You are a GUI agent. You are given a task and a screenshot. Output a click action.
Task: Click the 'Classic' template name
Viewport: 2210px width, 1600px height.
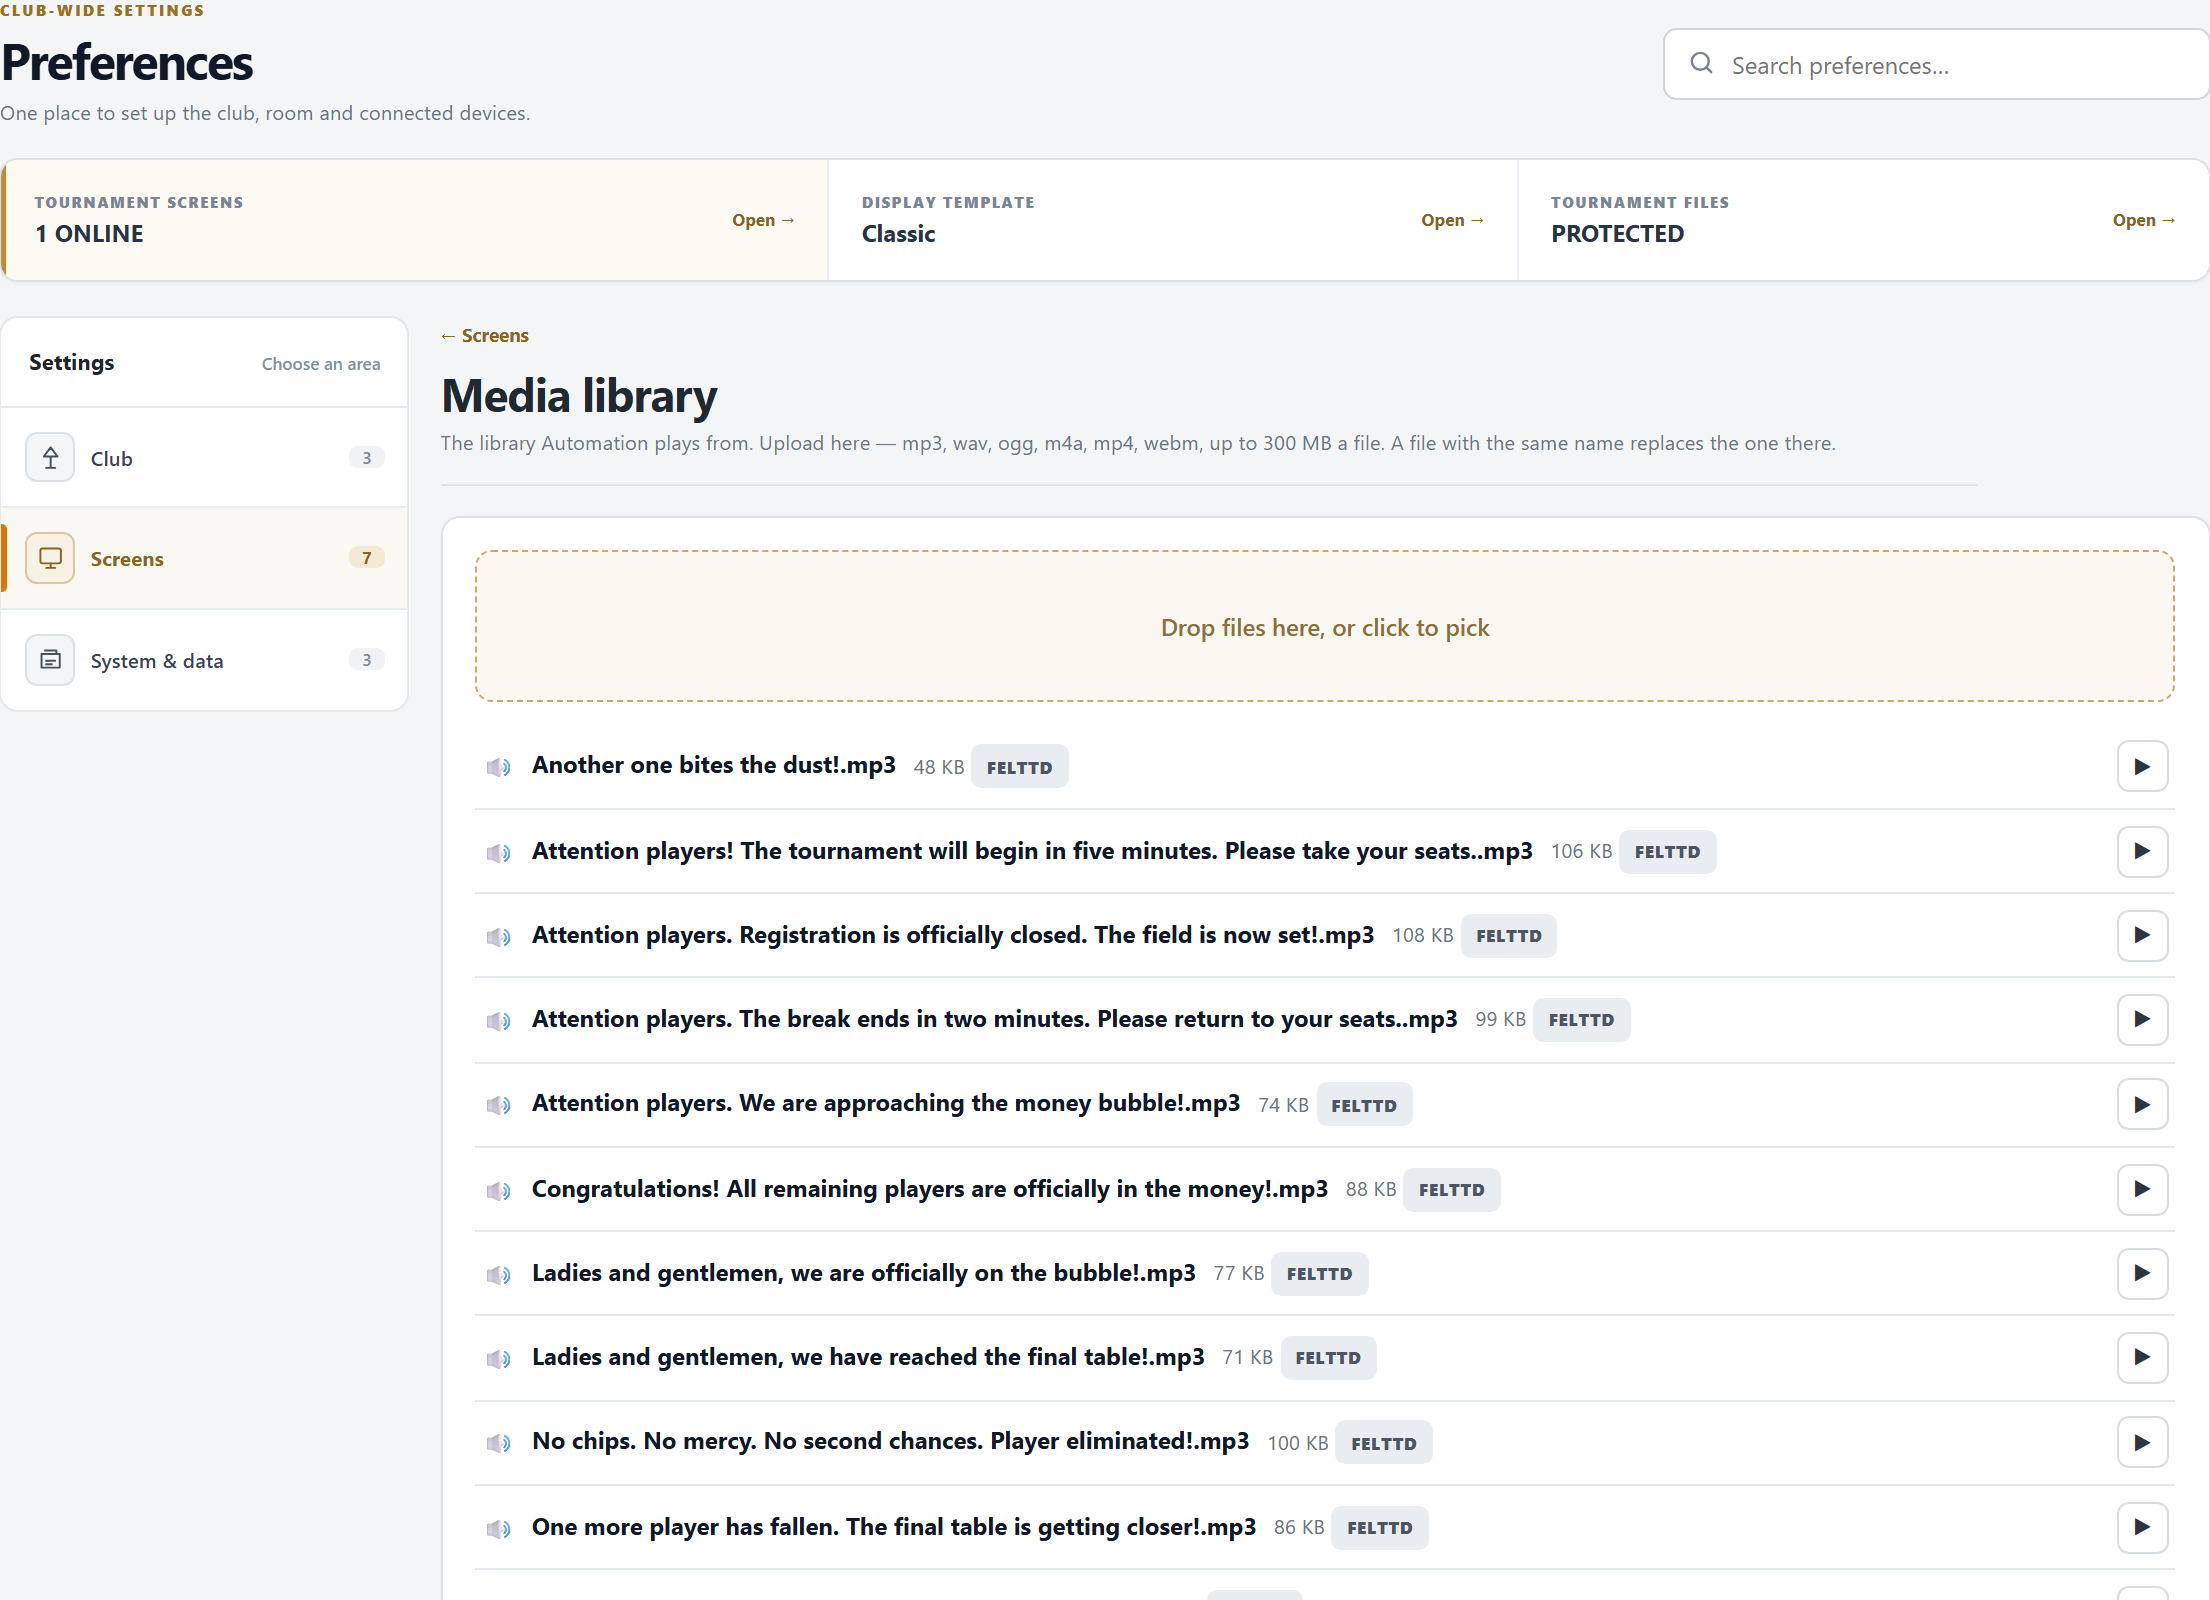(898, 234)
